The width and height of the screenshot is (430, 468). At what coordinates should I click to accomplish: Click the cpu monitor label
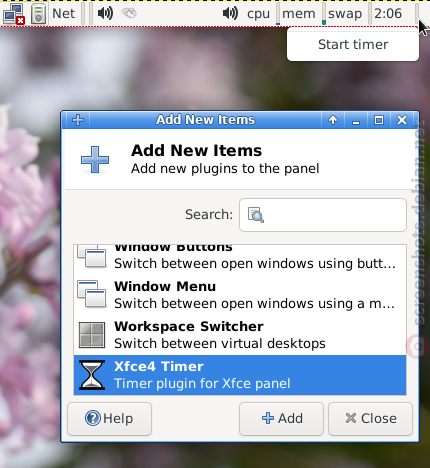(258, 14)
